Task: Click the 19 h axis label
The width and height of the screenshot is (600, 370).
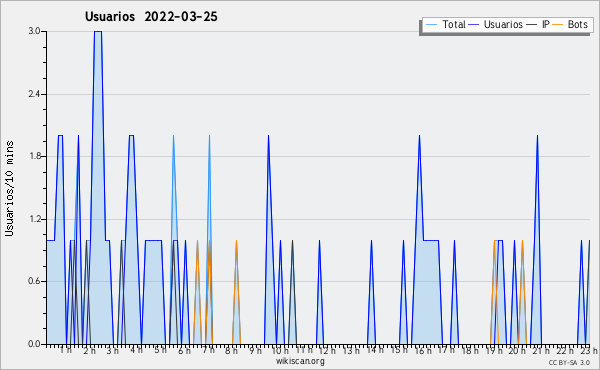Action: point(494,350)
